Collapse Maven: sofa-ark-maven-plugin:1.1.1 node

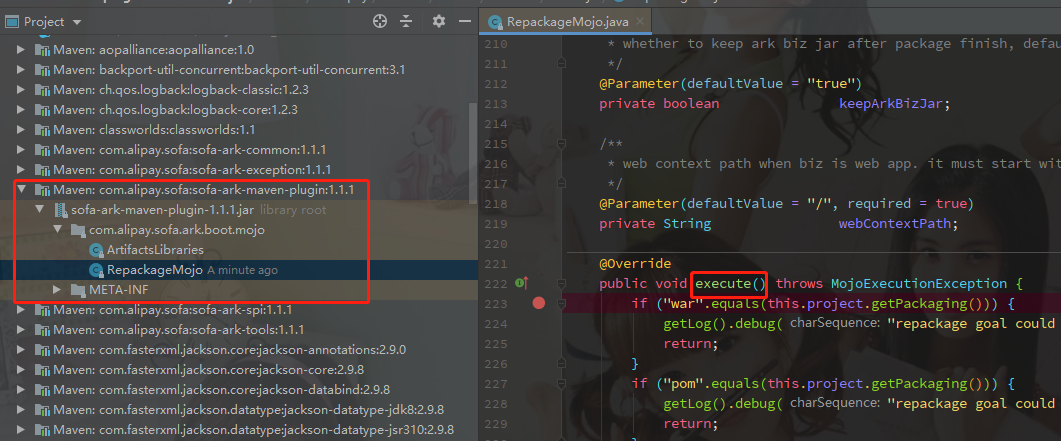(21, 190)
